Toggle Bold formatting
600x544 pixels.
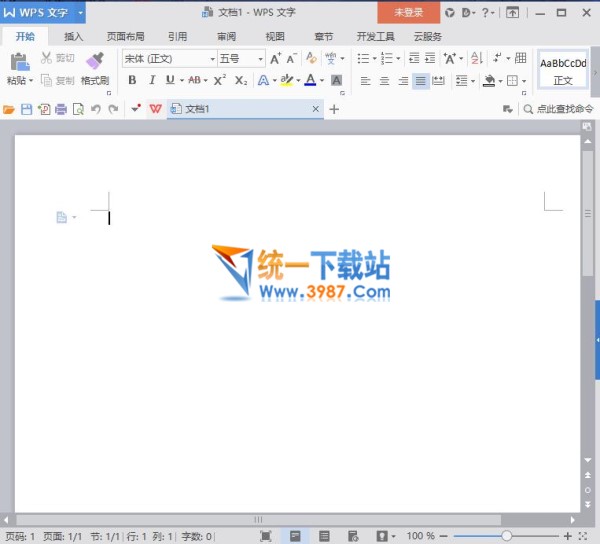tap(132, 80)
